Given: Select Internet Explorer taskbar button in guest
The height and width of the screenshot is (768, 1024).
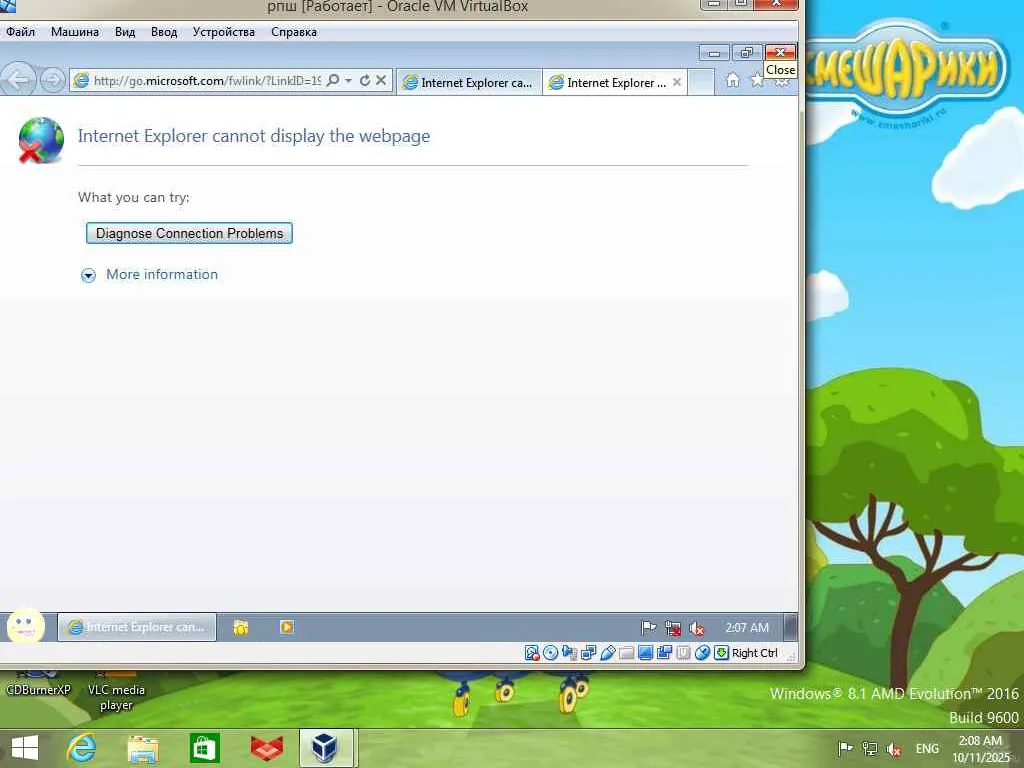Looking at the screenshot, I should (136, 627).
